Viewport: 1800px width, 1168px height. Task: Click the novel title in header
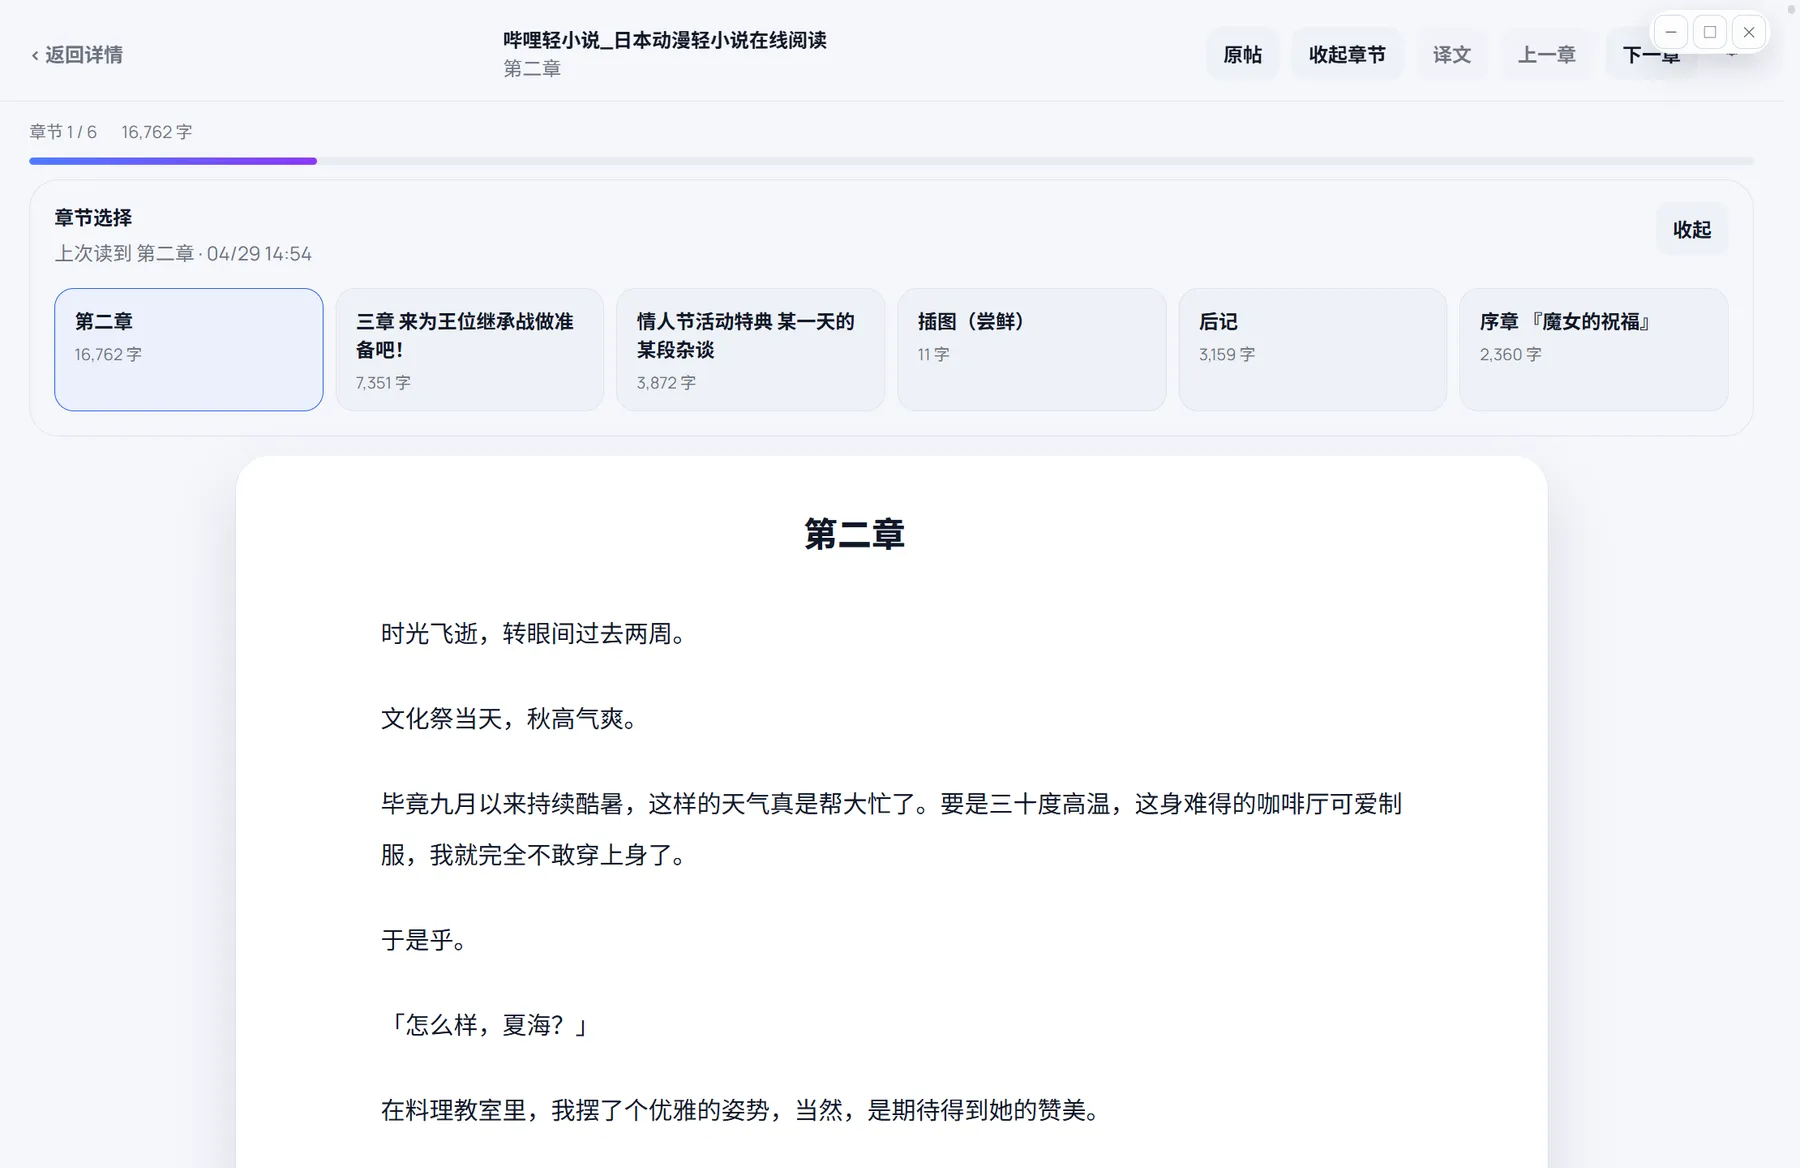664,40
